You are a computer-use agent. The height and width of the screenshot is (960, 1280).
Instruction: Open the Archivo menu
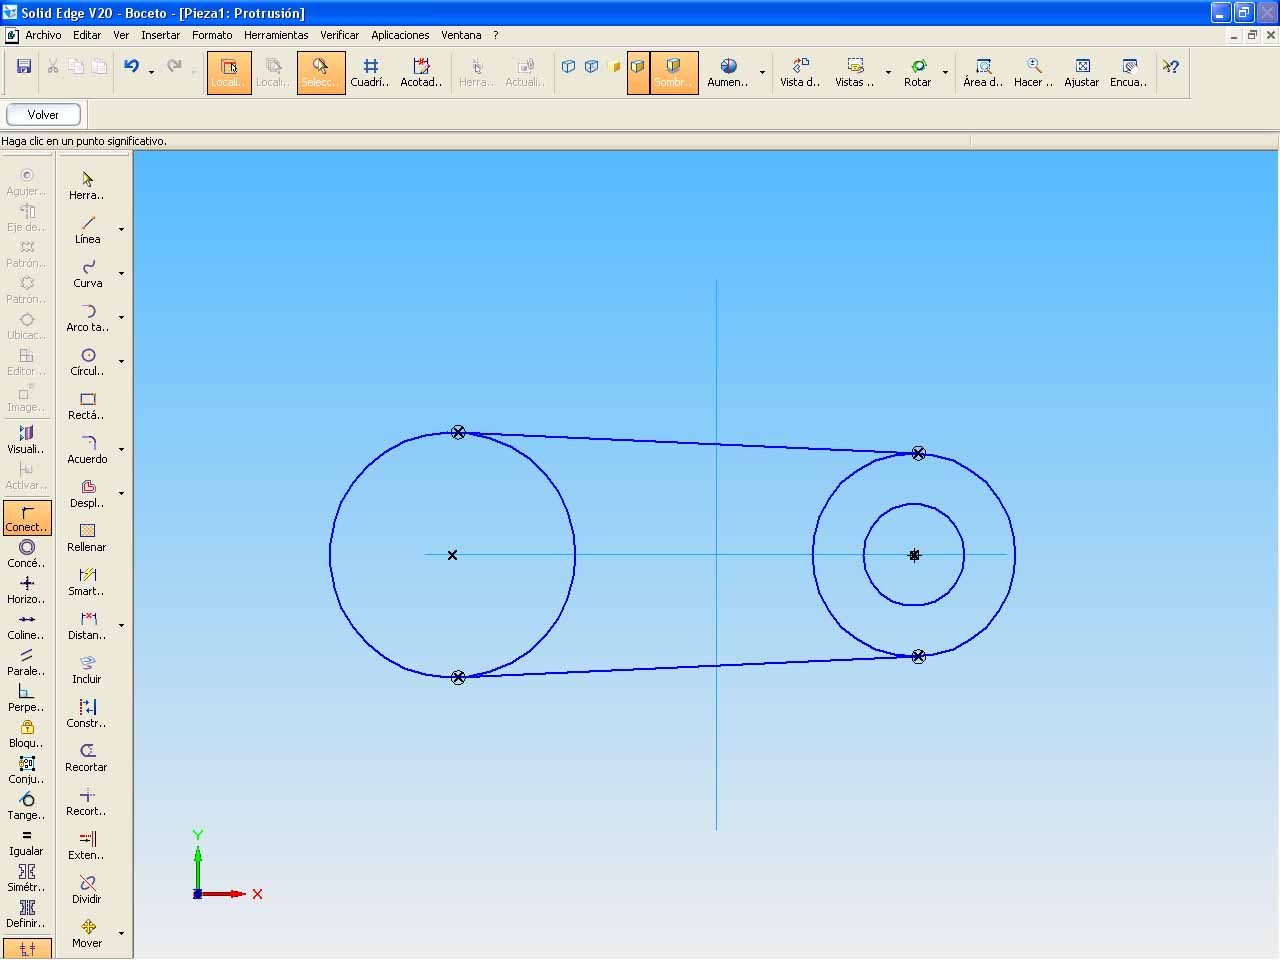click(43, 35)
